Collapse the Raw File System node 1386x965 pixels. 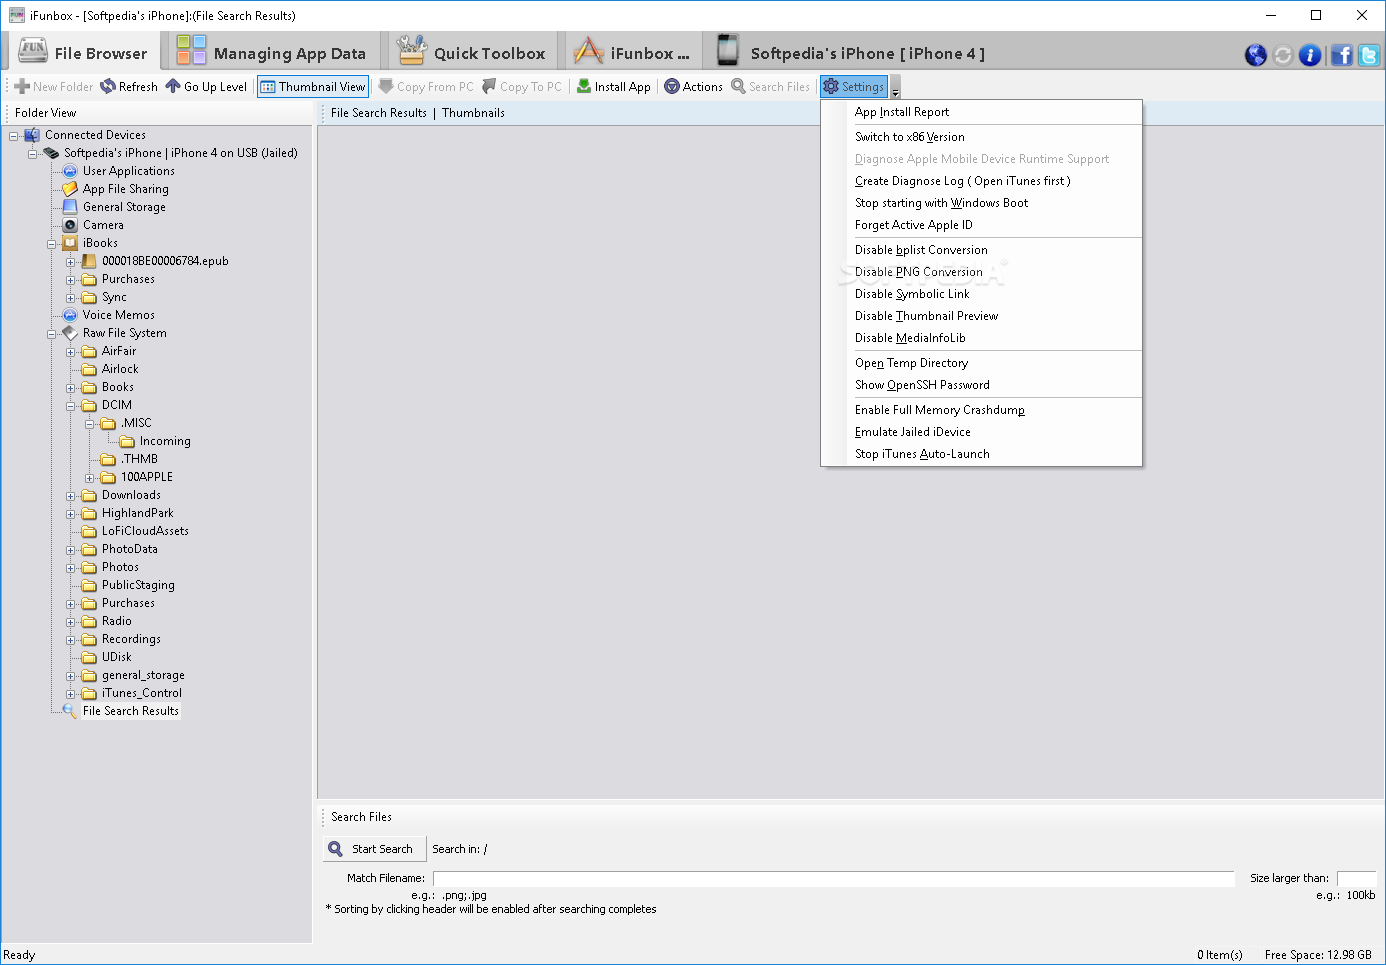tap(52, 334)
